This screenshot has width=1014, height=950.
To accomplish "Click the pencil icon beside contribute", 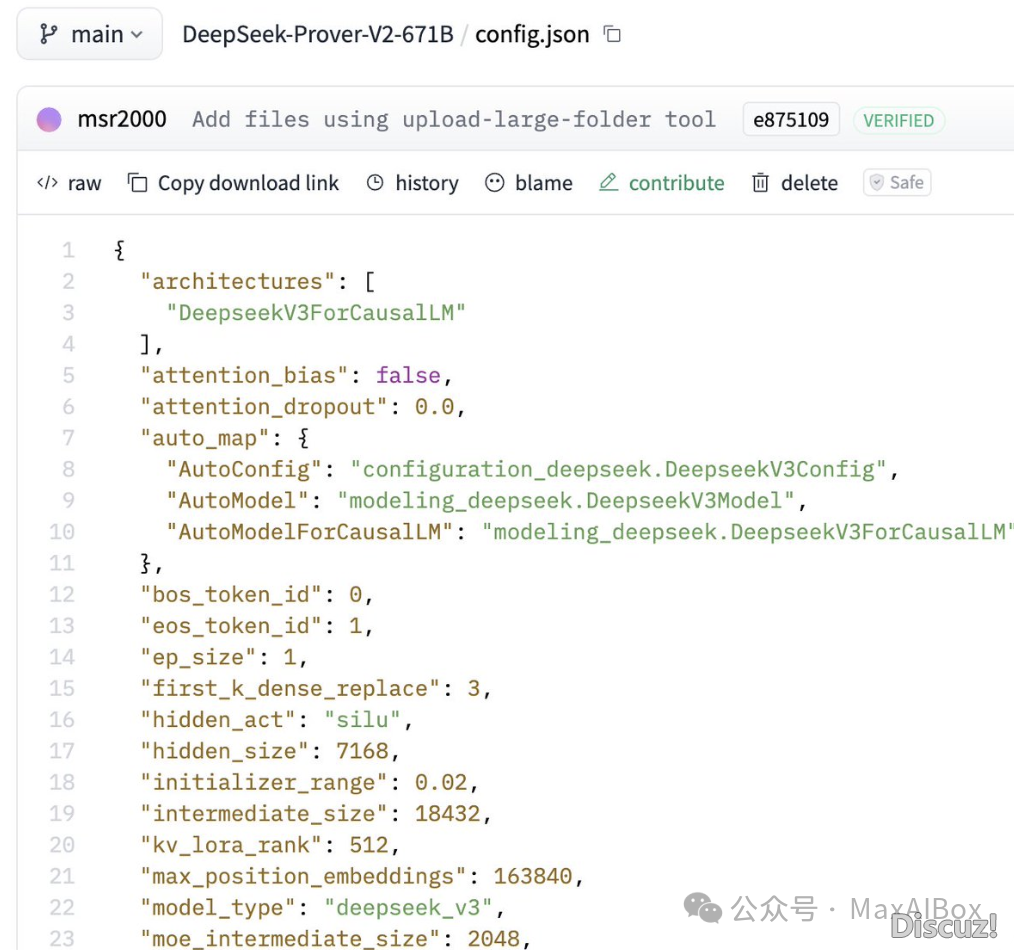I will point(609,182).
